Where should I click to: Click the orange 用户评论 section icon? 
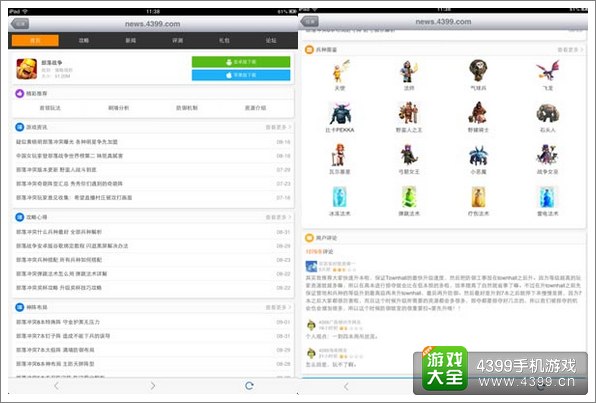click(x=309, y=238)
